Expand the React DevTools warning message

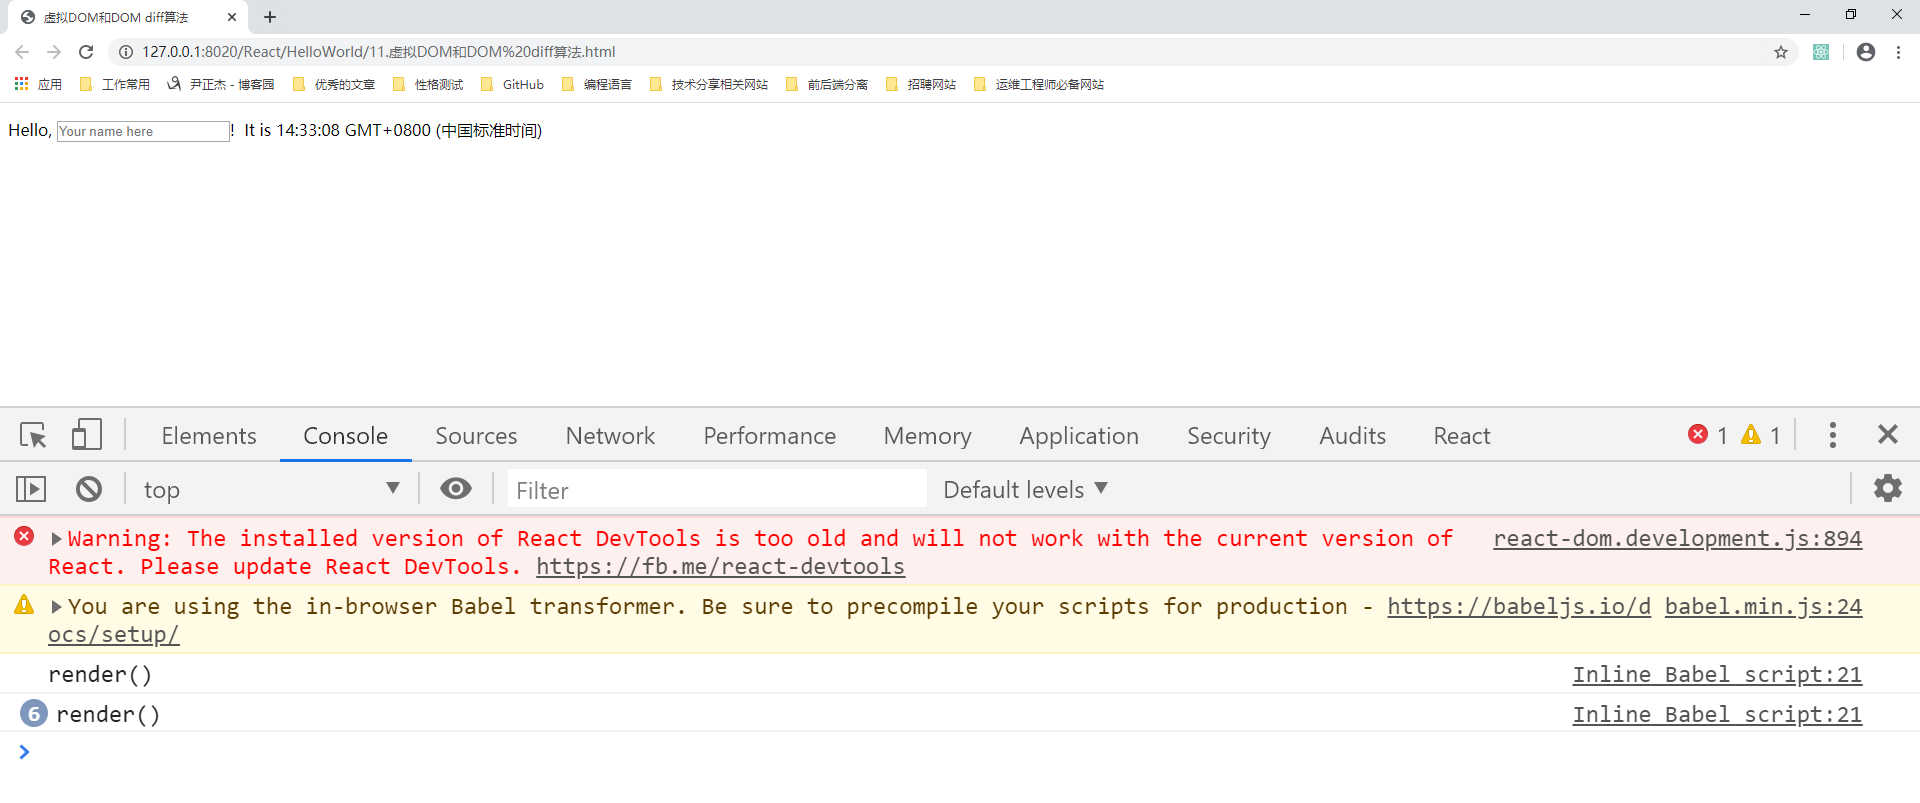[57, 539]
